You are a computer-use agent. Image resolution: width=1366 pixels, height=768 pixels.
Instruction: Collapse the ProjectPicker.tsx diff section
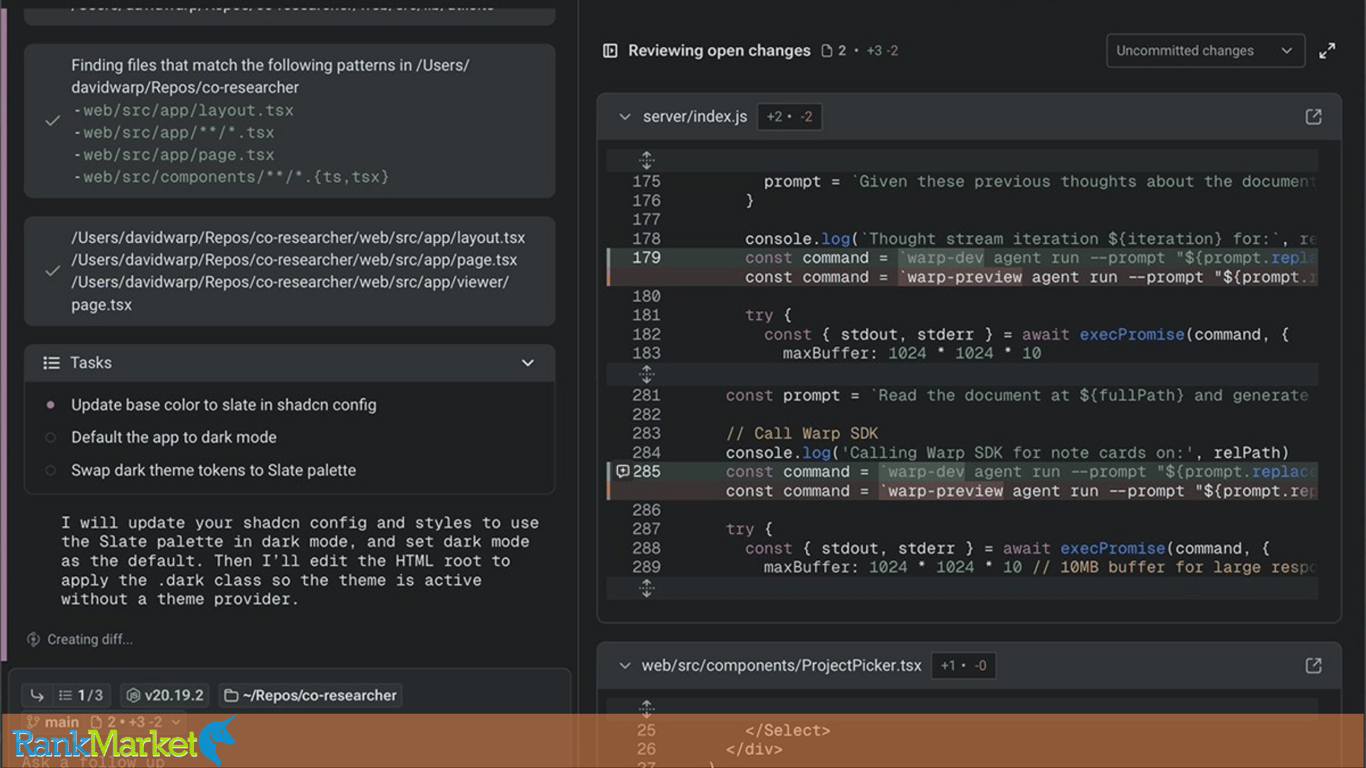[625, 665]
